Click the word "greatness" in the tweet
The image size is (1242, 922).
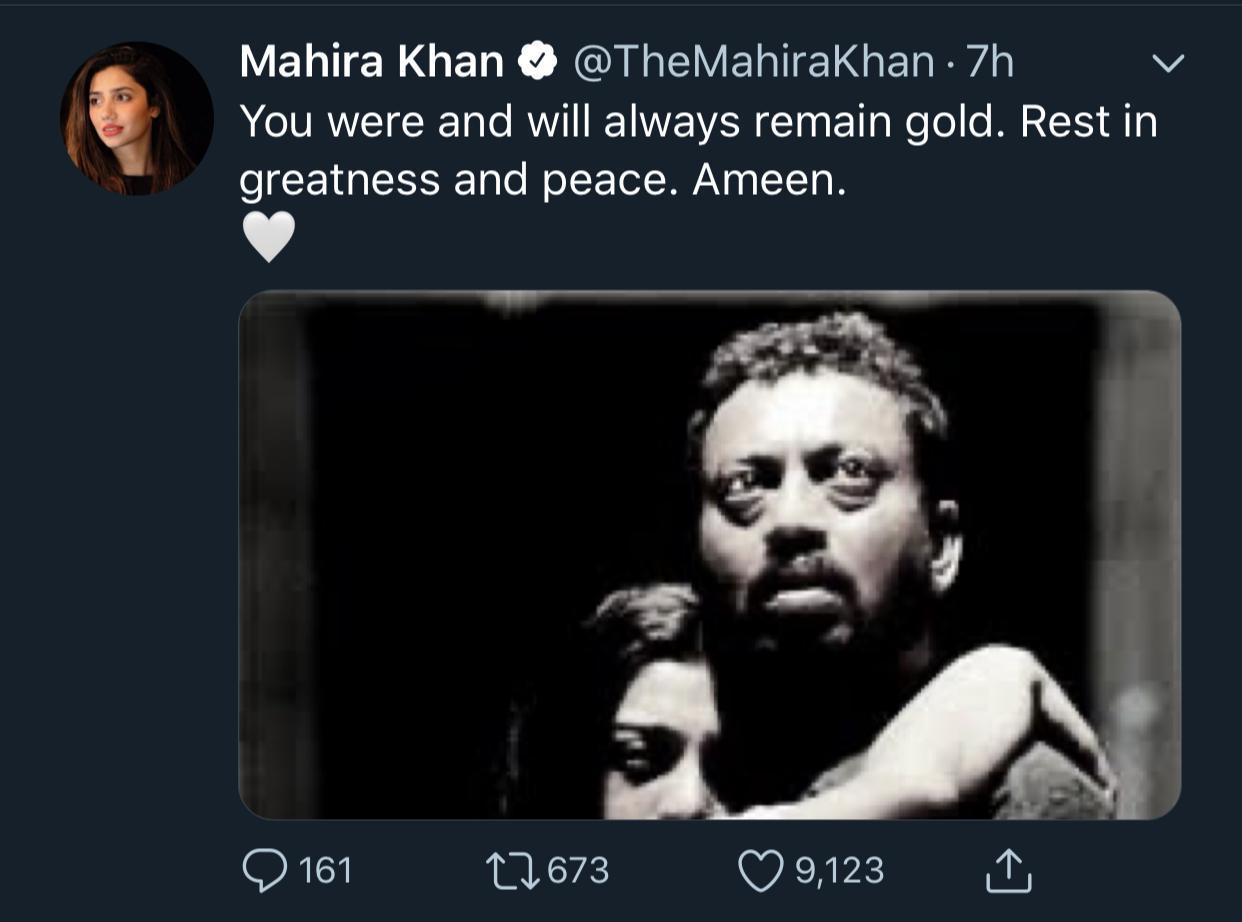point(340,180)
